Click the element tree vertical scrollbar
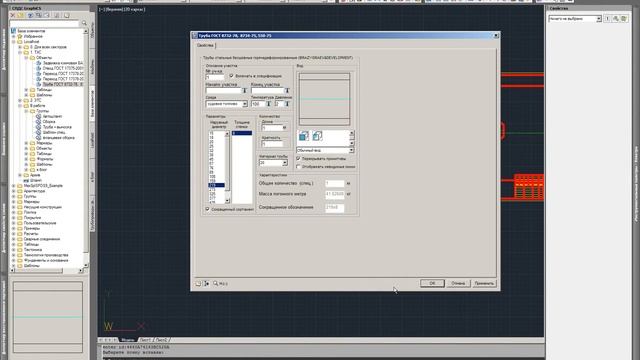Viewport: 640px width, 360px height. [86, 148]
